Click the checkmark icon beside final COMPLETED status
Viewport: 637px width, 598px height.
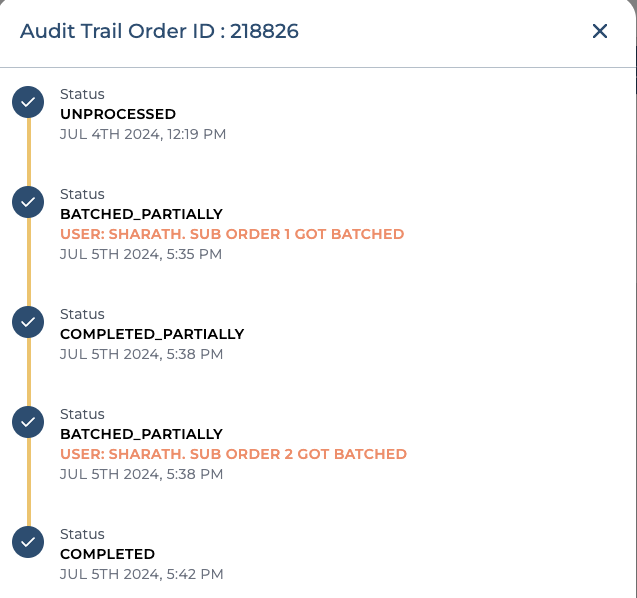tap(28, 542)
